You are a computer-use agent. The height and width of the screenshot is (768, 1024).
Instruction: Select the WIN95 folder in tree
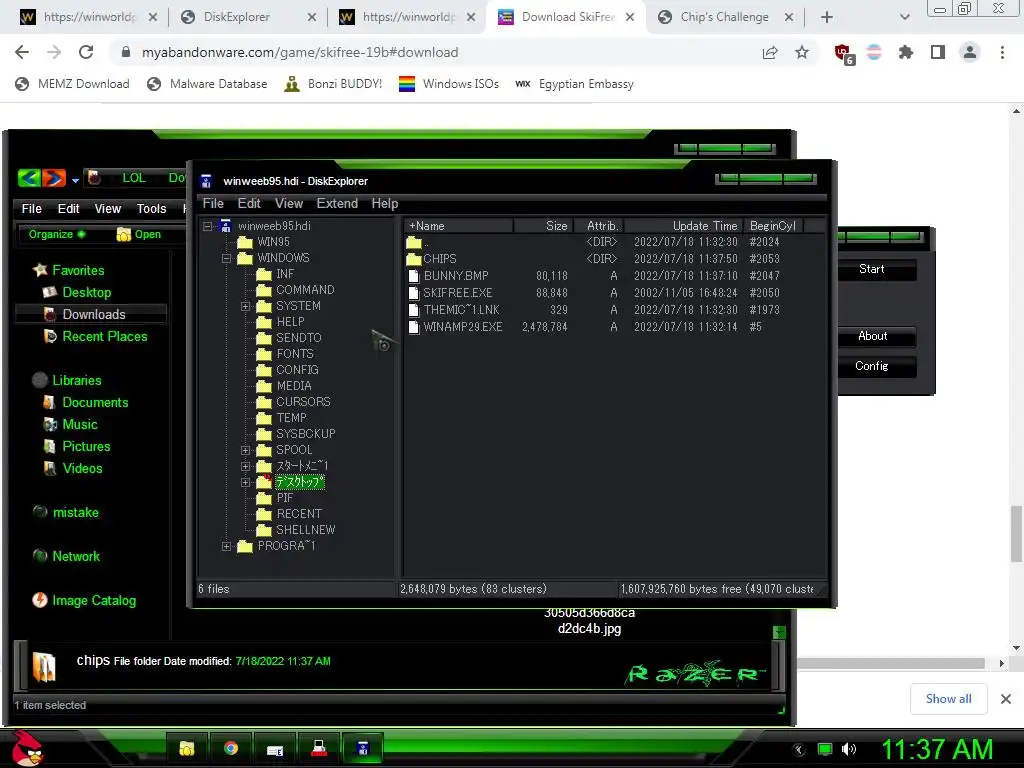[273, 242]
